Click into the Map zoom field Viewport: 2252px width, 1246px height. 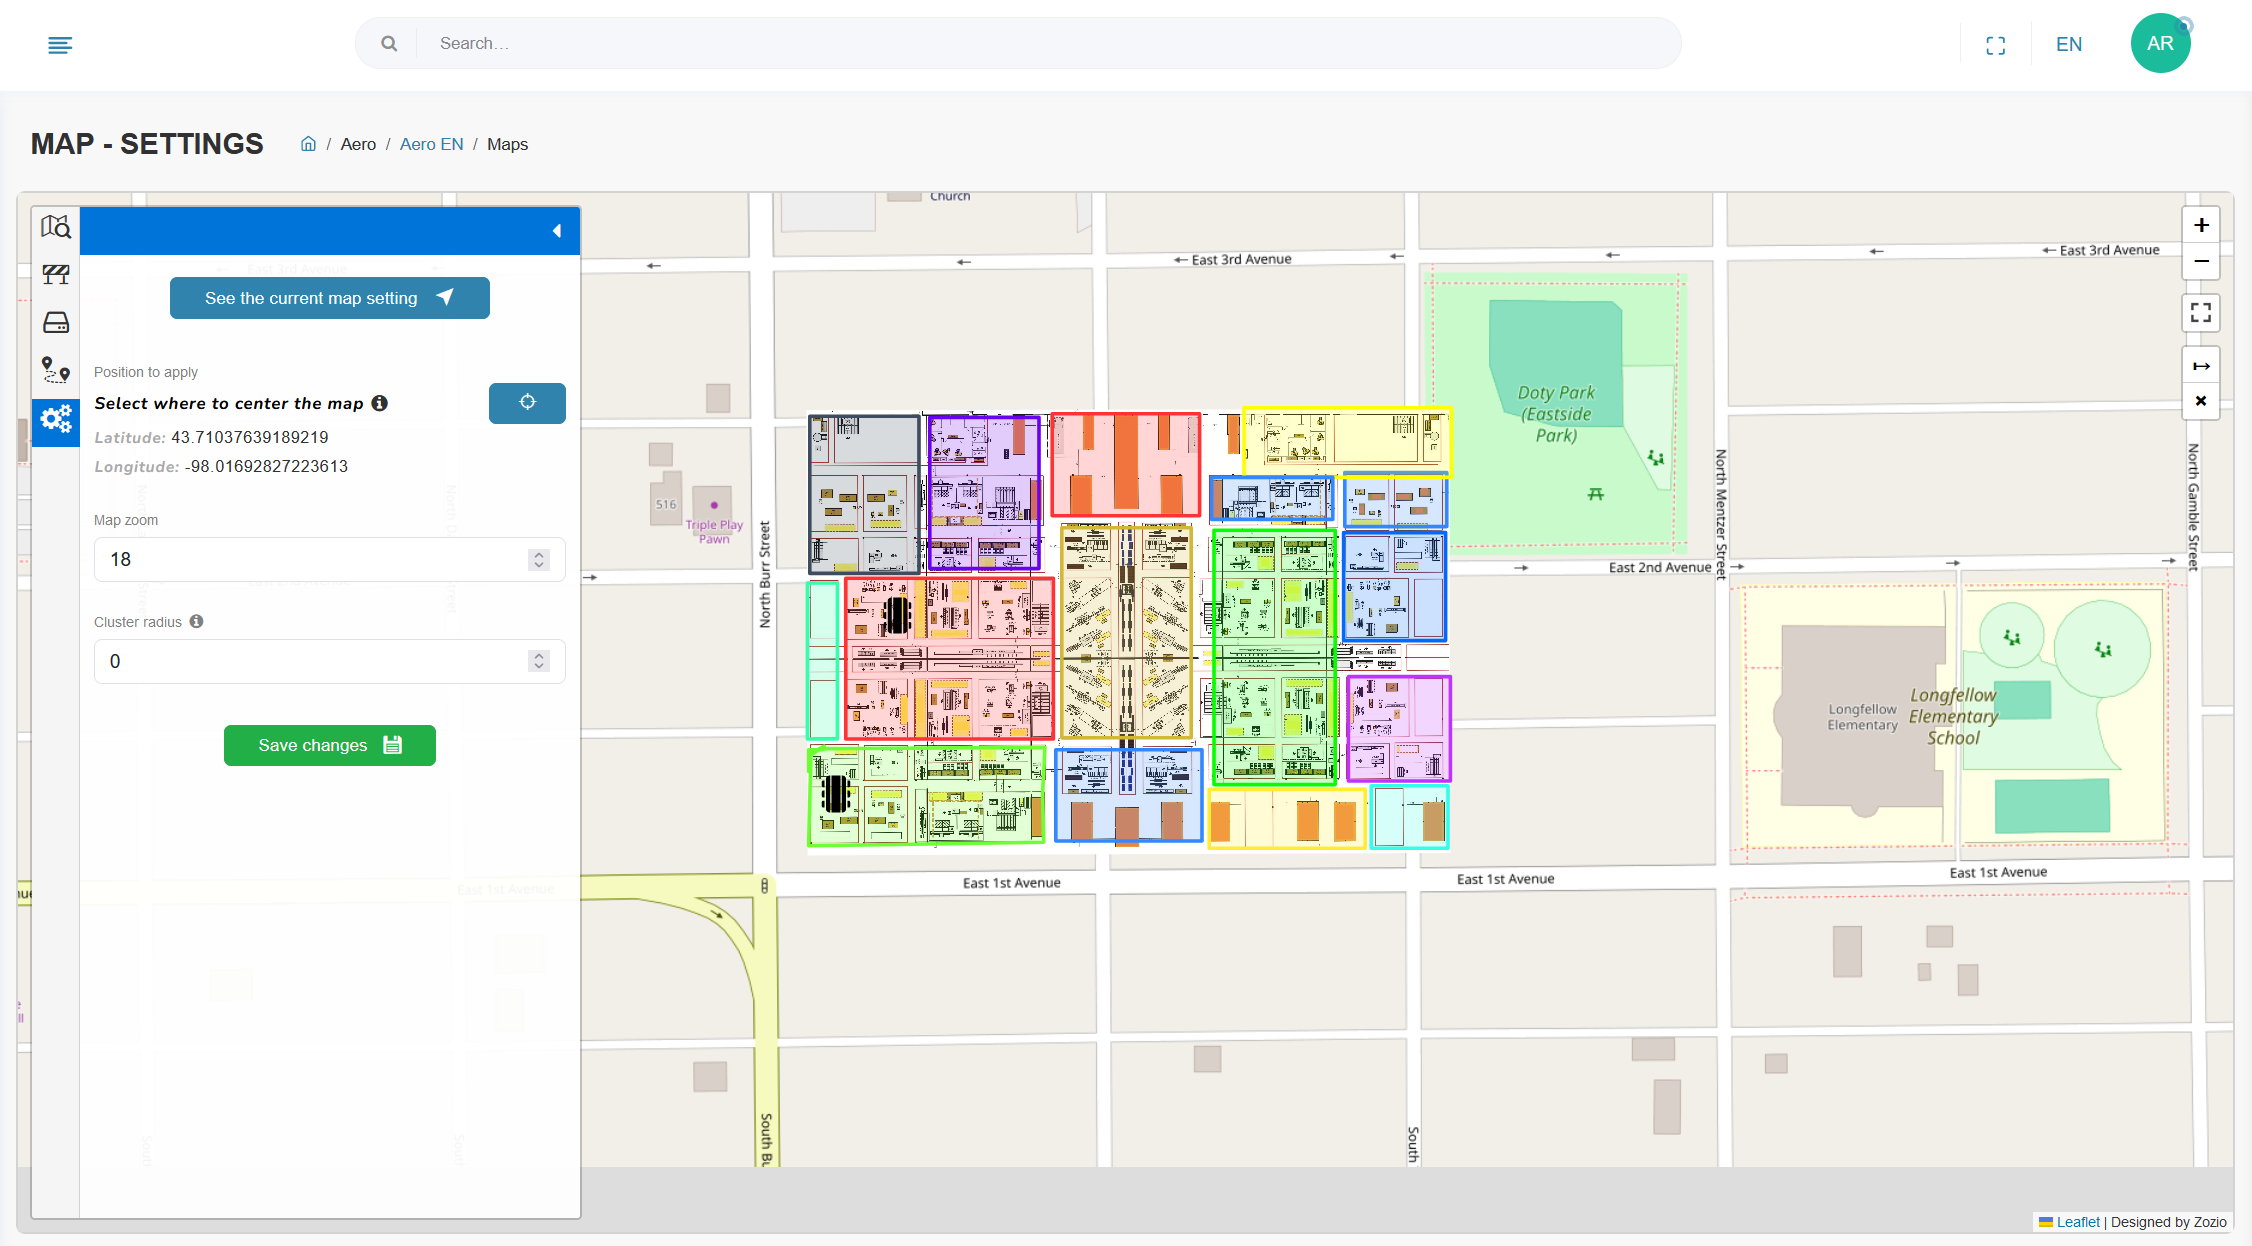(330, 559)
